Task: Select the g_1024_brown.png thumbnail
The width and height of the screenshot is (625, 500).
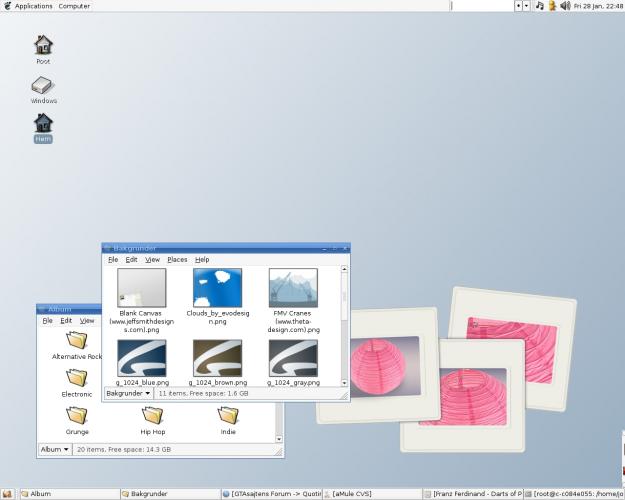Action: click(x=218, y=358)
